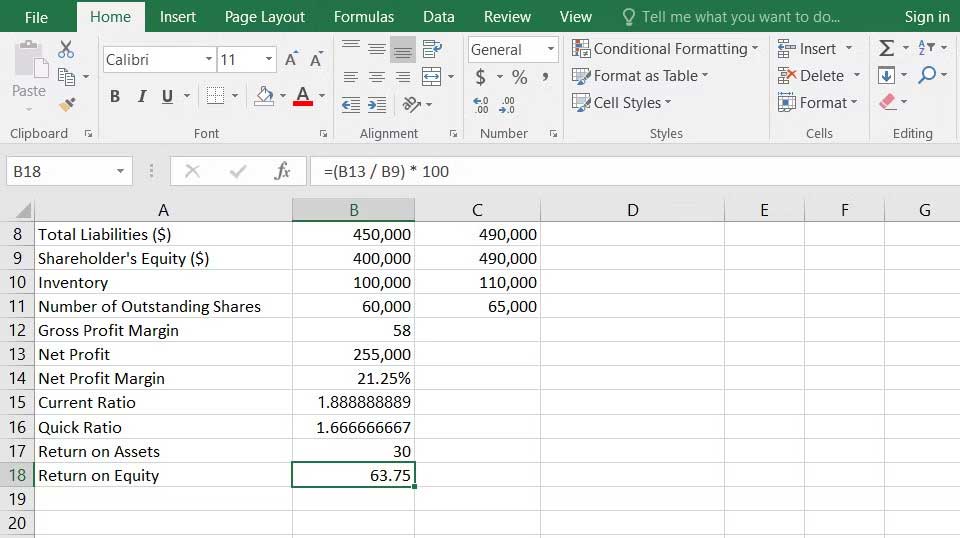Image resolution: width=960 pixels, height=538 pixels.
Task: Select the Format Painter brush icon
Action: [67, 103]
